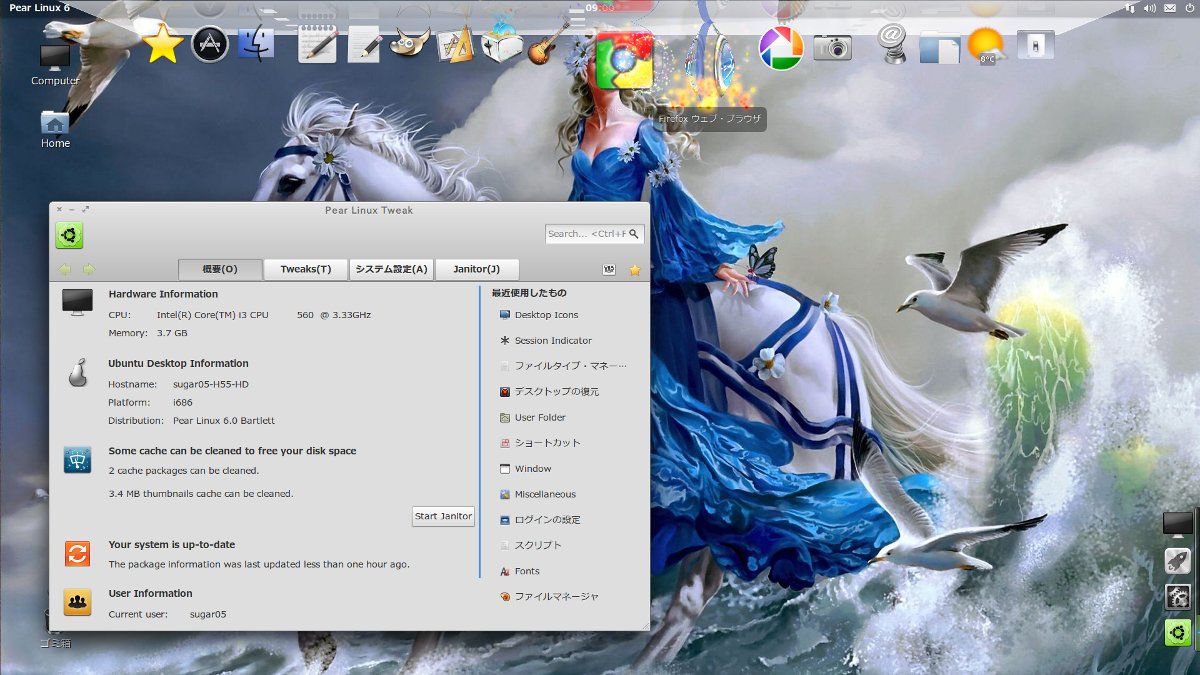Launch the App Store dock icon
Screen dimensions: 1200x675
(210, 44)
